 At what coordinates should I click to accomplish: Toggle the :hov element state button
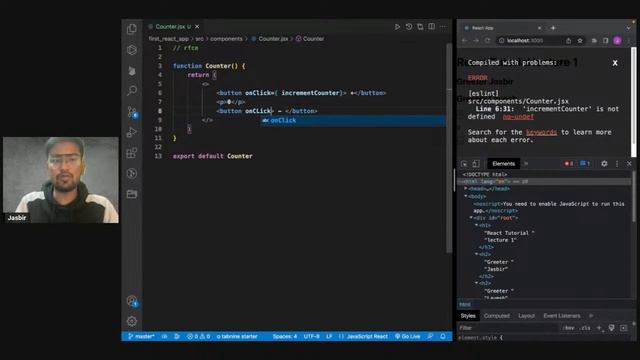pyautogui.click(x=568, y=328)
